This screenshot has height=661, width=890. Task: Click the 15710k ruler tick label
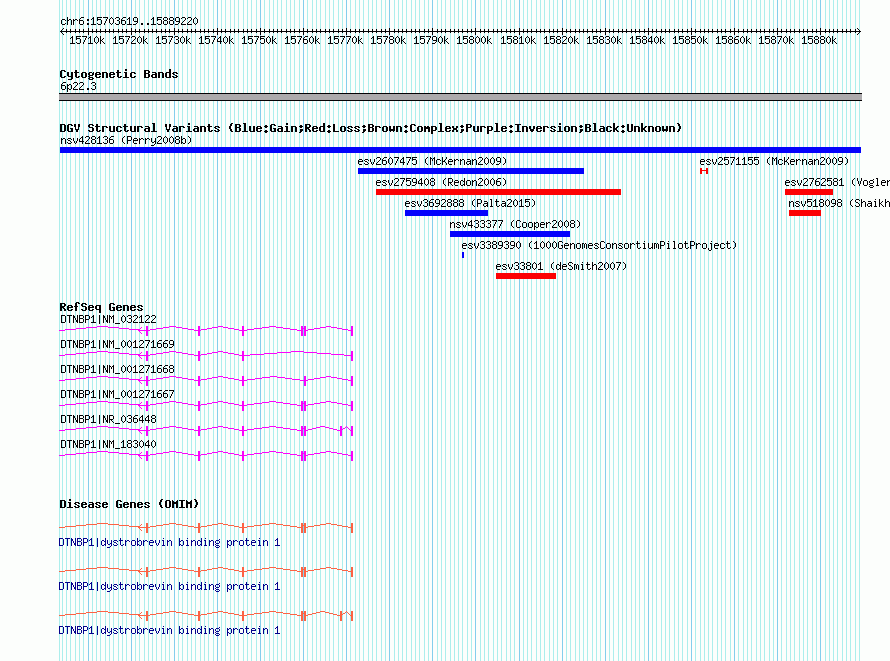87,40
